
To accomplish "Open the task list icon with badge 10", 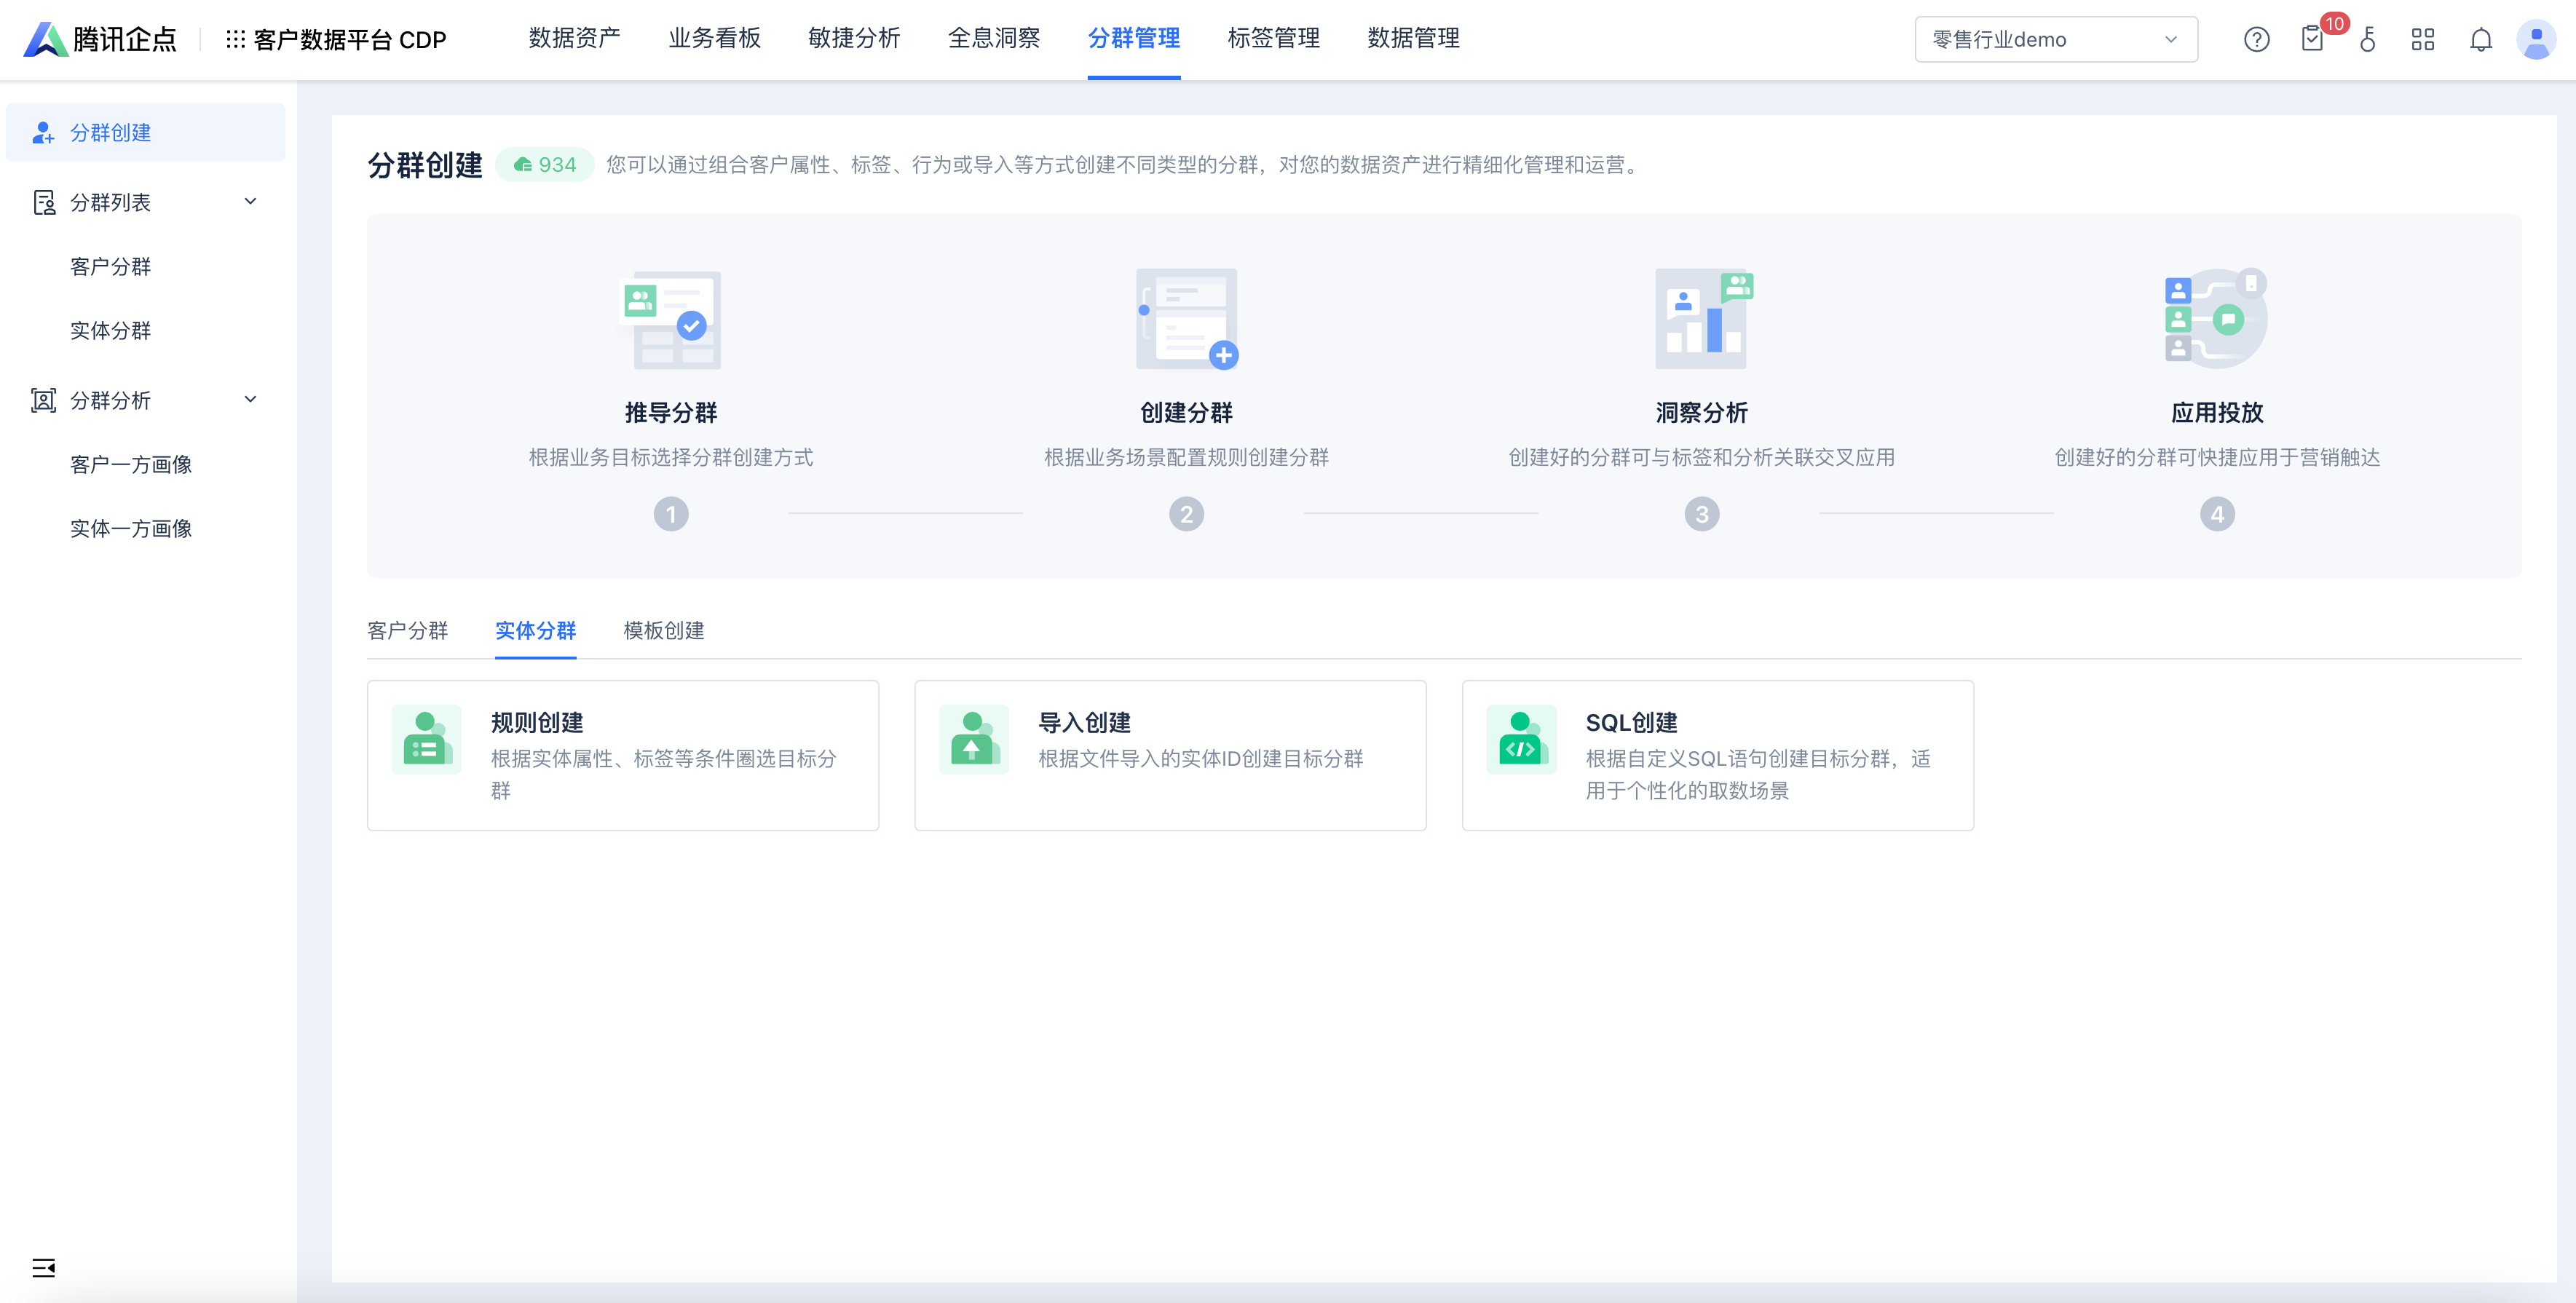I will pos(2312,39).
